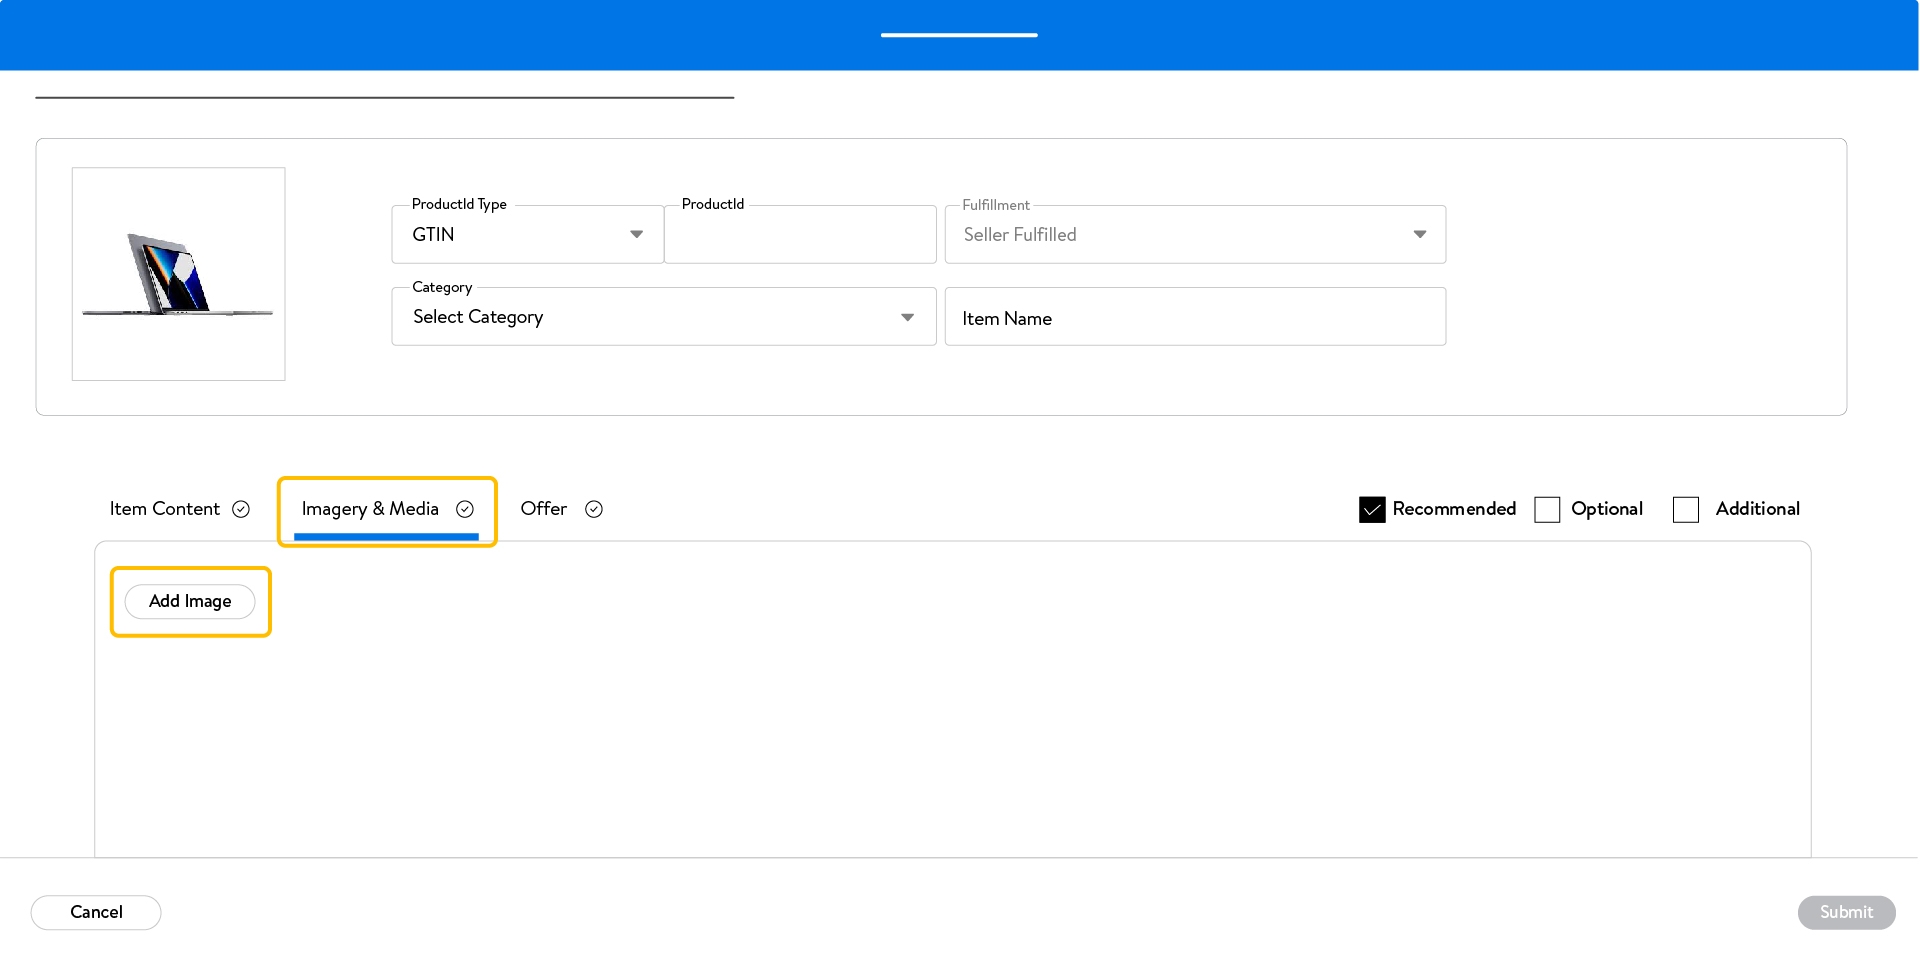Click the GTIN dropdown arrow

click(x=636, y=234)
